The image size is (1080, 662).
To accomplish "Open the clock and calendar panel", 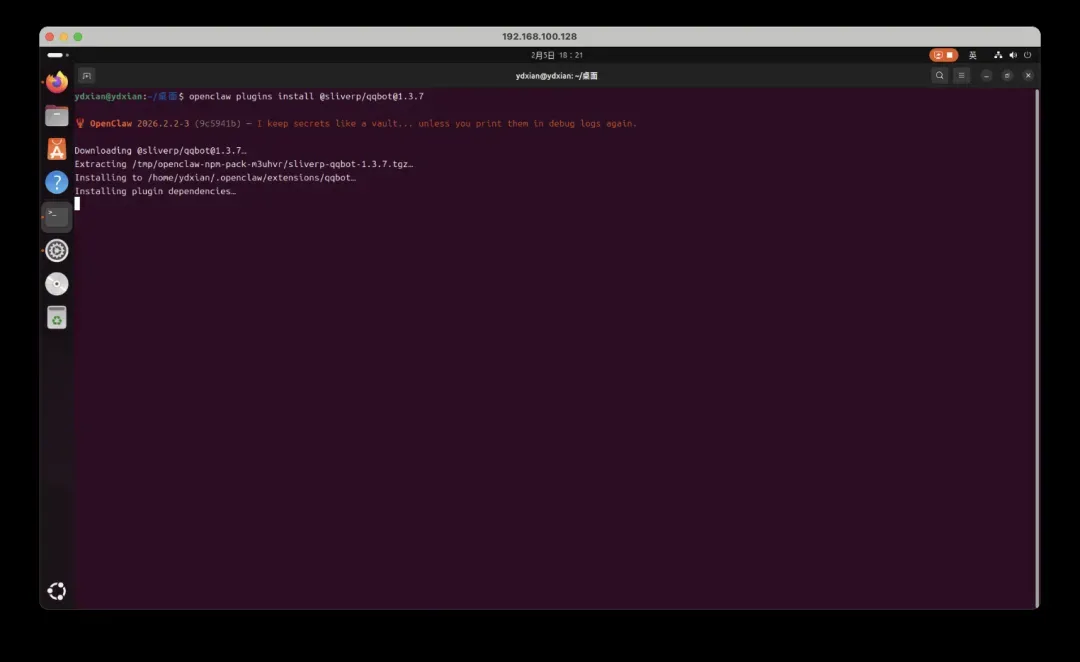I will coord(556,55).
